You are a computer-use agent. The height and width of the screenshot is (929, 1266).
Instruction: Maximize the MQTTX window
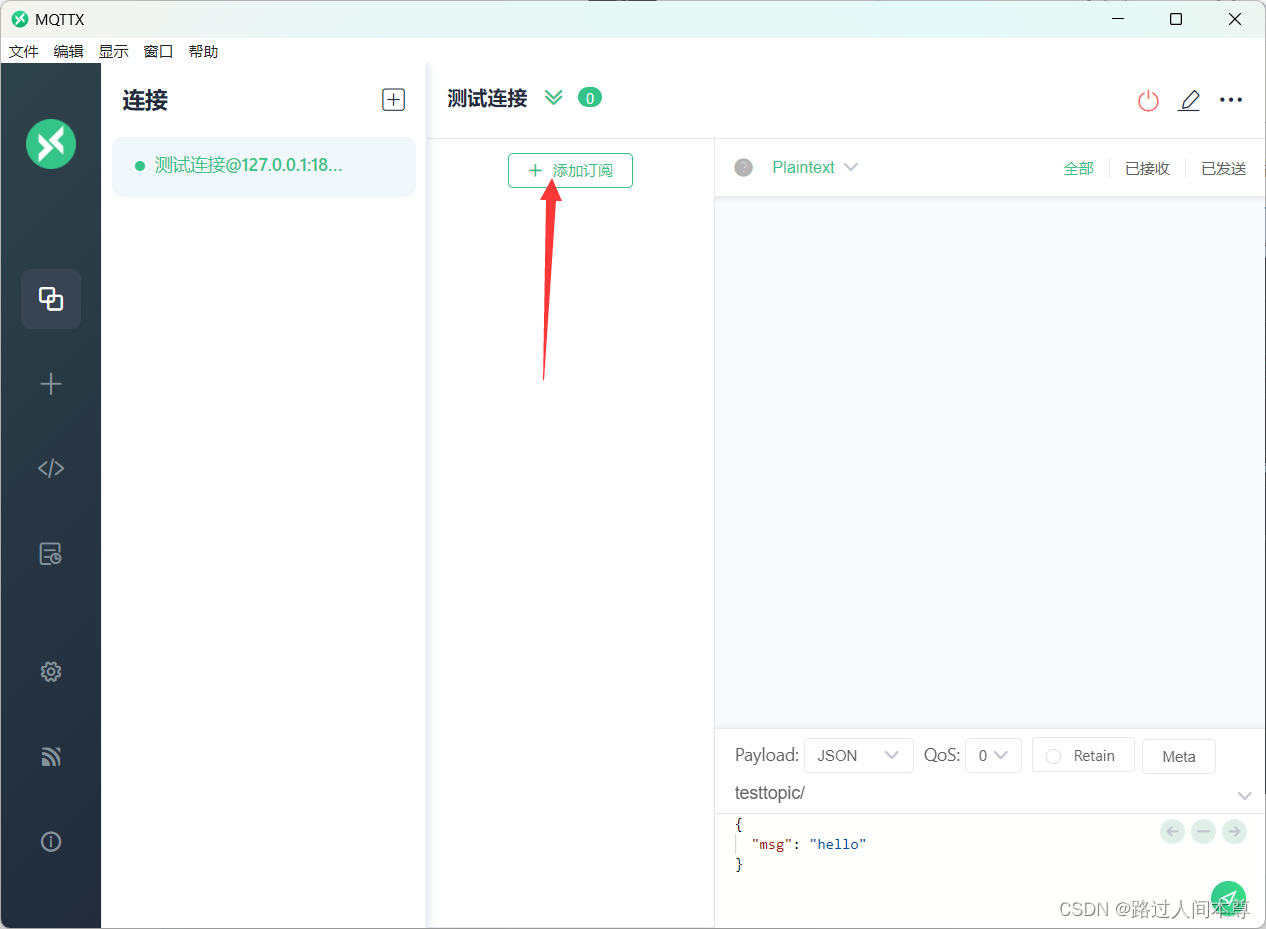[1176, 19]
